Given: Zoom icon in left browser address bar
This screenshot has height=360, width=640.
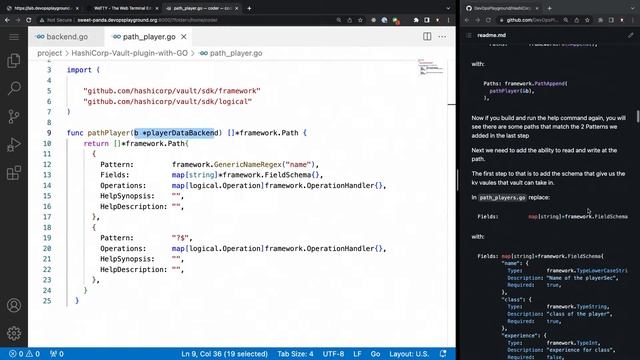Looking at the screenshot, I should [x=339, y=20].
